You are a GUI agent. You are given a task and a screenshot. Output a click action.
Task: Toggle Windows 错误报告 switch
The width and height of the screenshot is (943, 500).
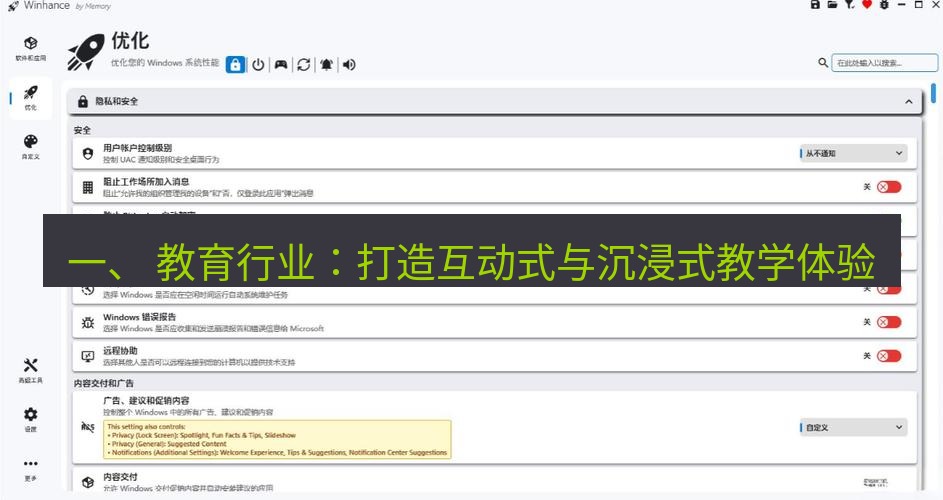(889, 323)
